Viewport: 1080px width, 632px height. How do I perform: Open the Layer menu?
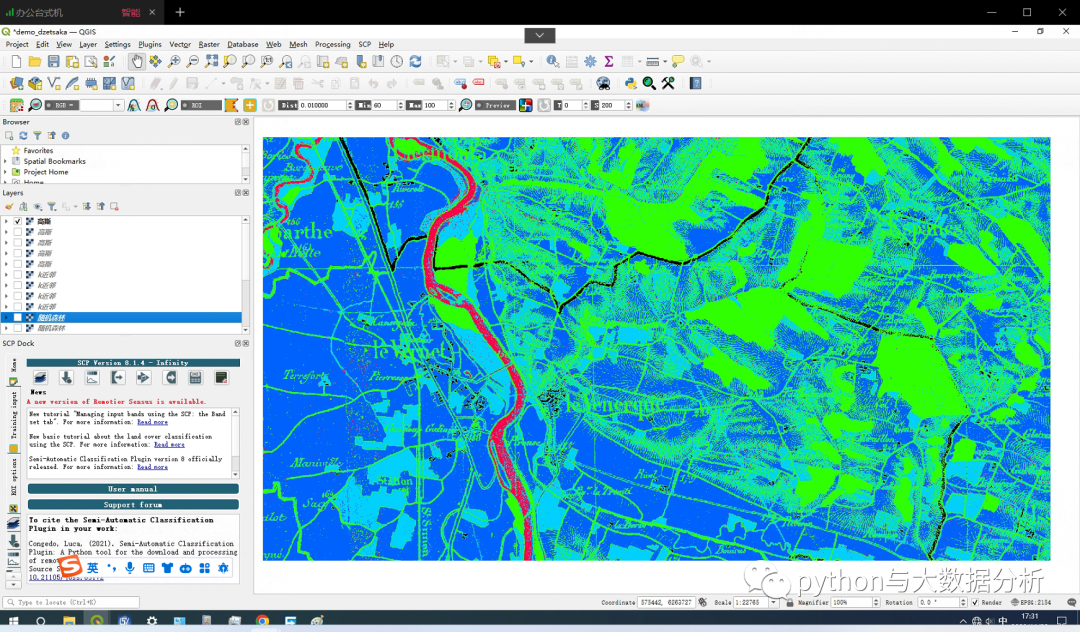[x=88, y=44]
